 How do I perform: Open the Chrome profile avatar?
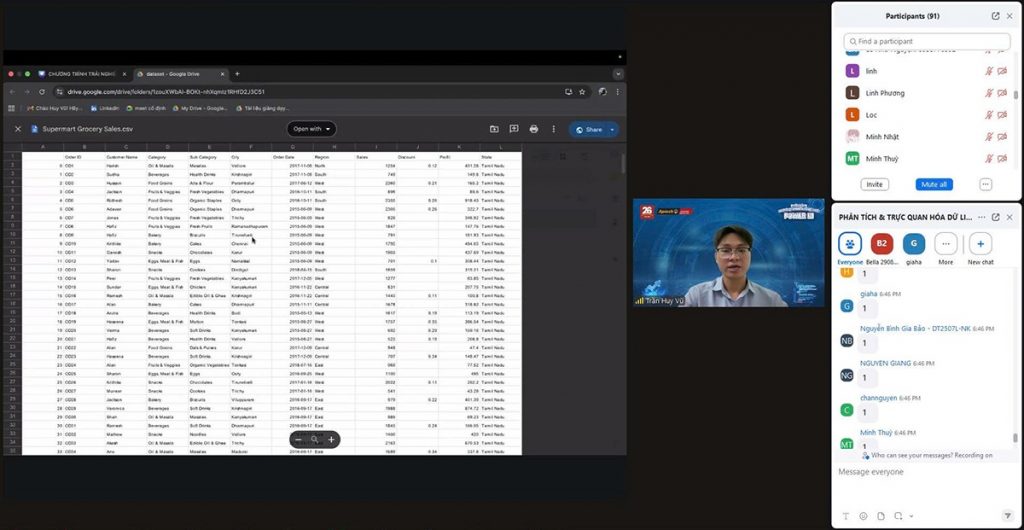603,92
